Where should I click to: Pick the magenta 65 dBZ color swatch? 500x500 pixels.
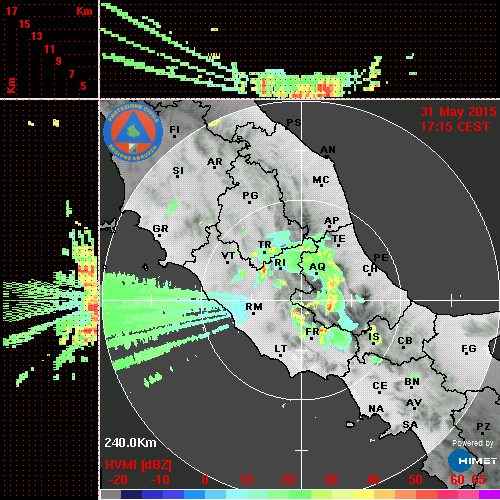point(489,495)
